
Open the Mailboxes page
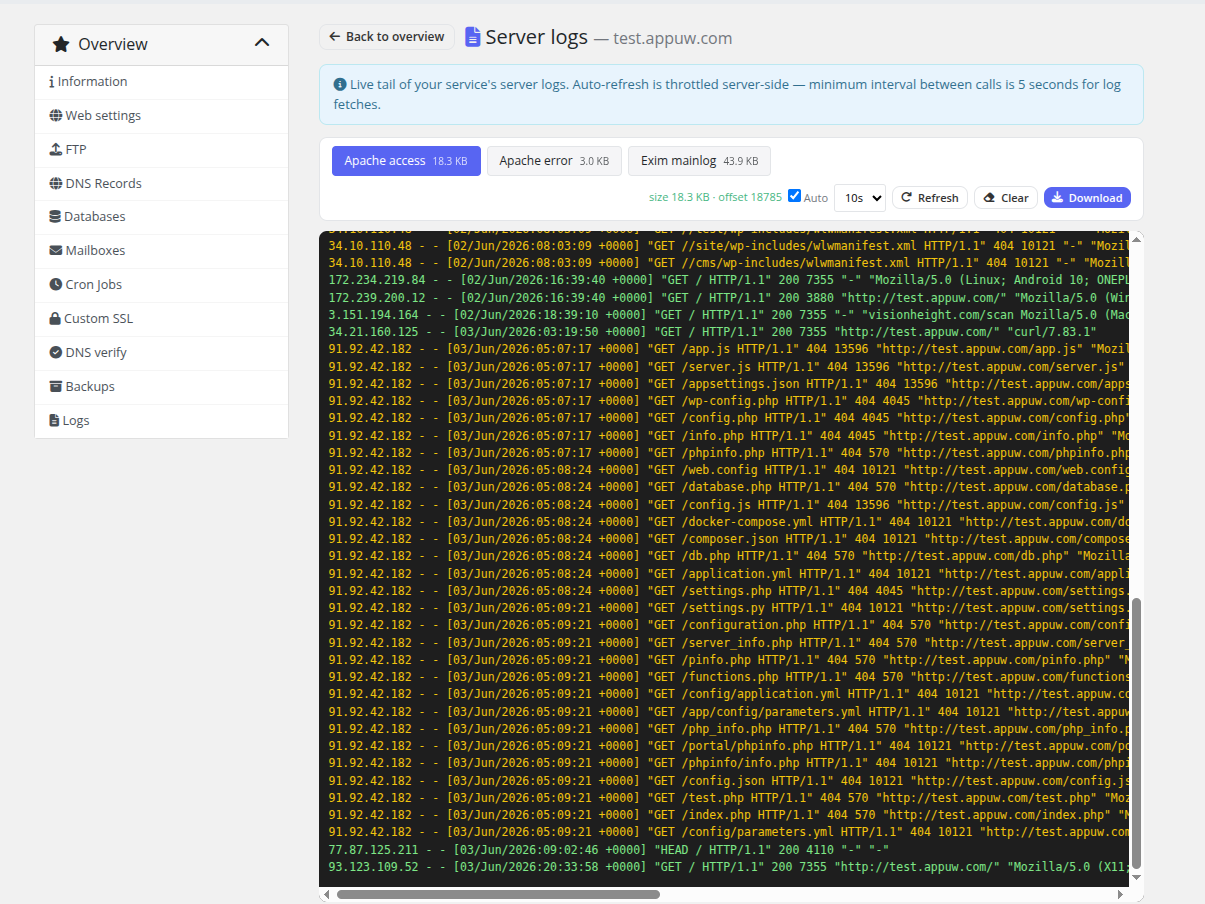click(161, 251)
